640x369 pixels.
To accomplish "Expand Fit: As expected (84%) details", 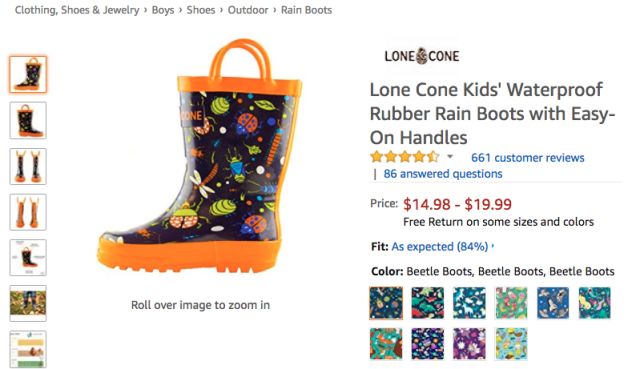I will pyautogui.click(x=442, y=247).
